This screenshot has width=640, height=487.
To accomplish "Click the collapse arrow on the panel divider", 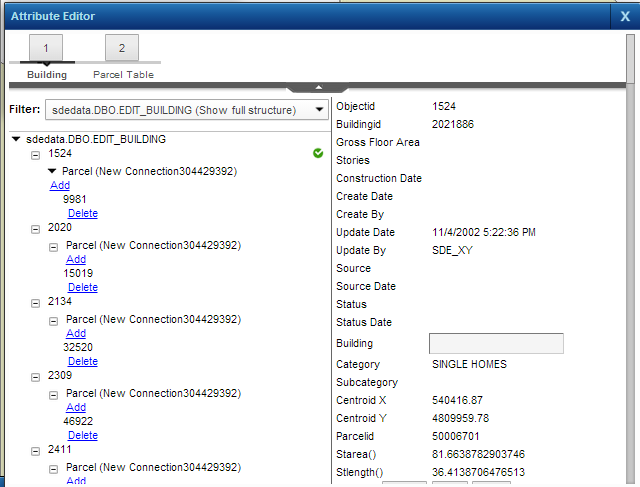I will [x=317, y=88].
